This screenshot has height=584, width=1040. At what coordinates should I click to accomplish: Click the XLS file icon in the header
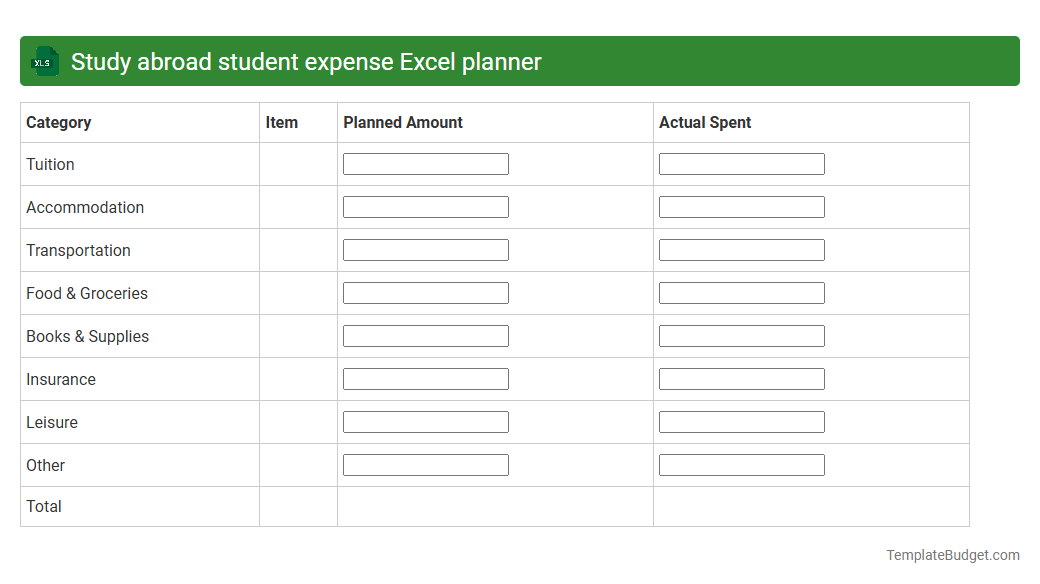click(44, 61)
